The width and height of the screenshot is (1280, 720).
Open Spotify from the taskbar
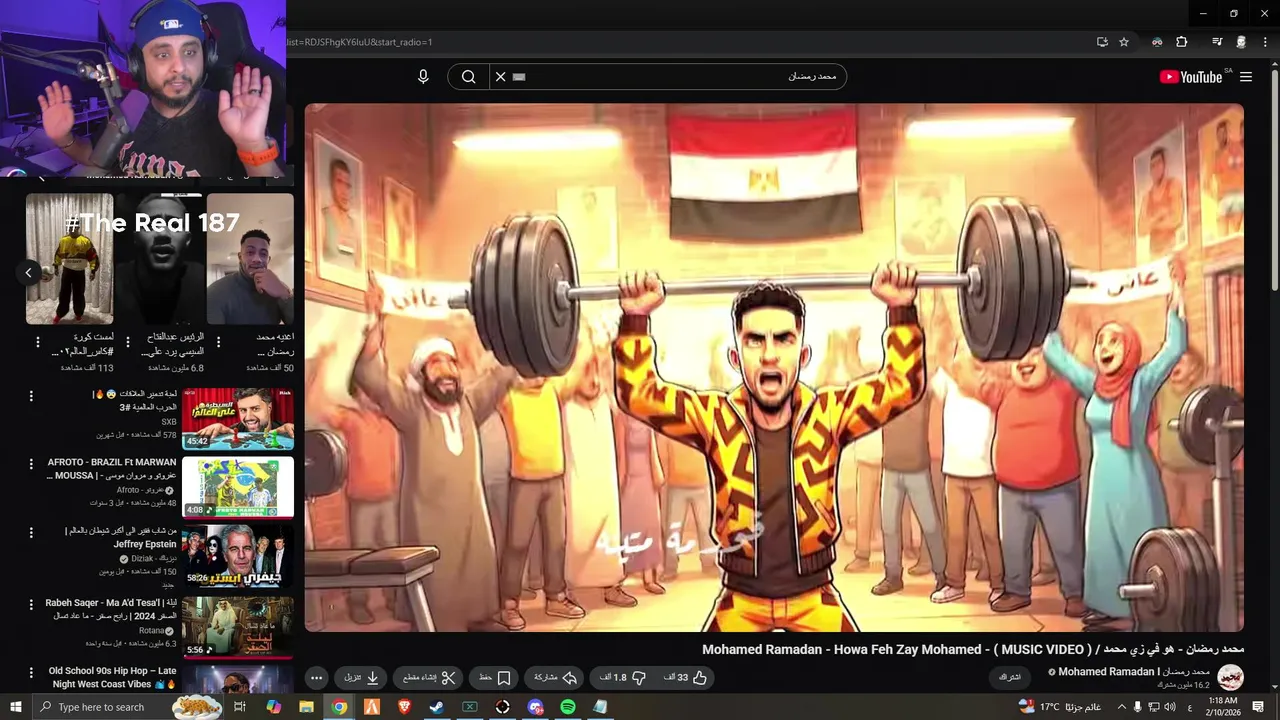pyautogui.click(x=568, y=707)
